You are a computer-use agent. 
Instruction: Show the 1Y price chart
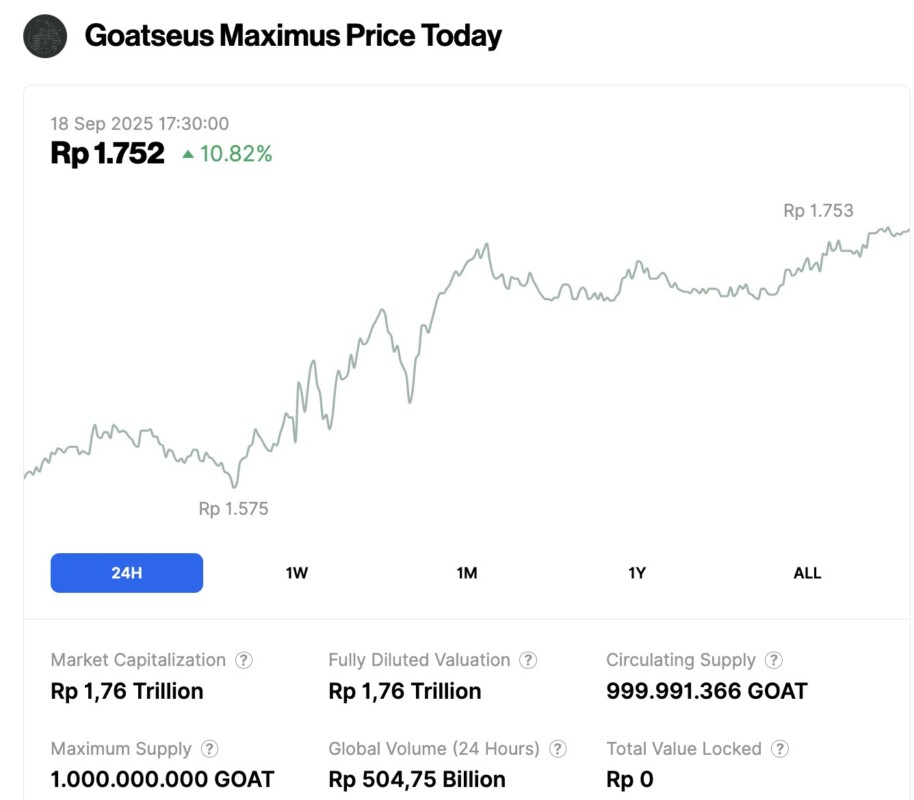[637, 573]
